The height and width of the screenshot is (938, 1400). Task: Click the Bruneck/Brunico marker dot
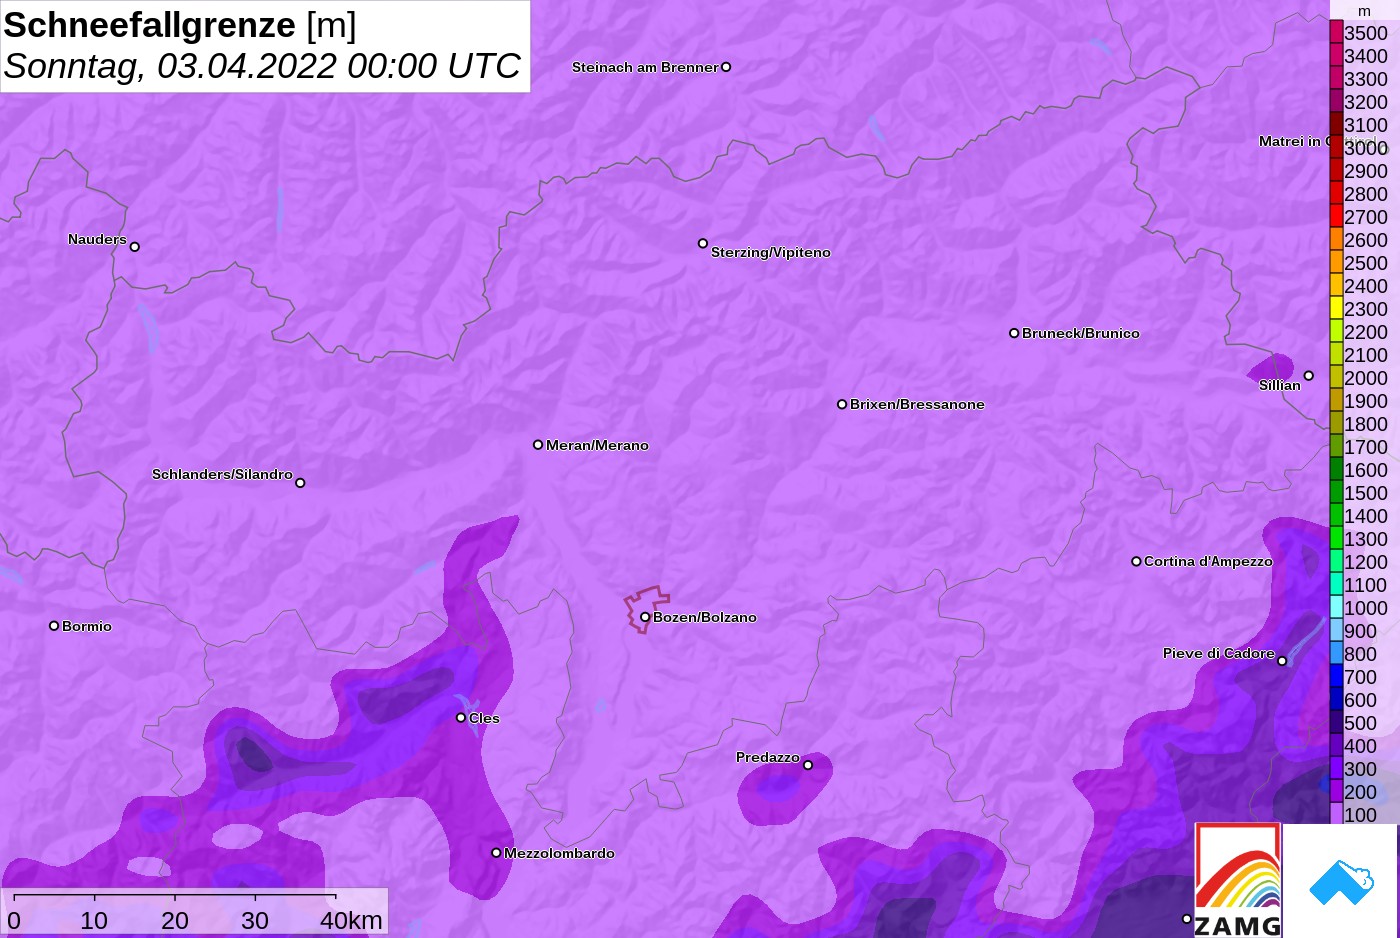click(x=1014, y=333)
